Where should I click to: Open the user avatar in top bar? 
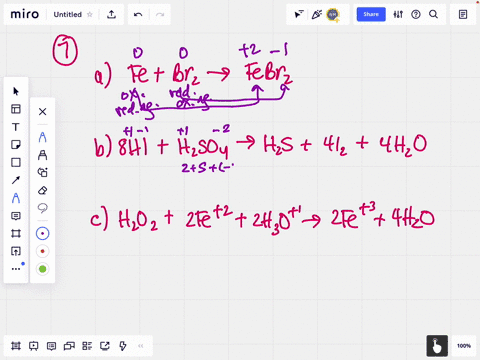333,15
